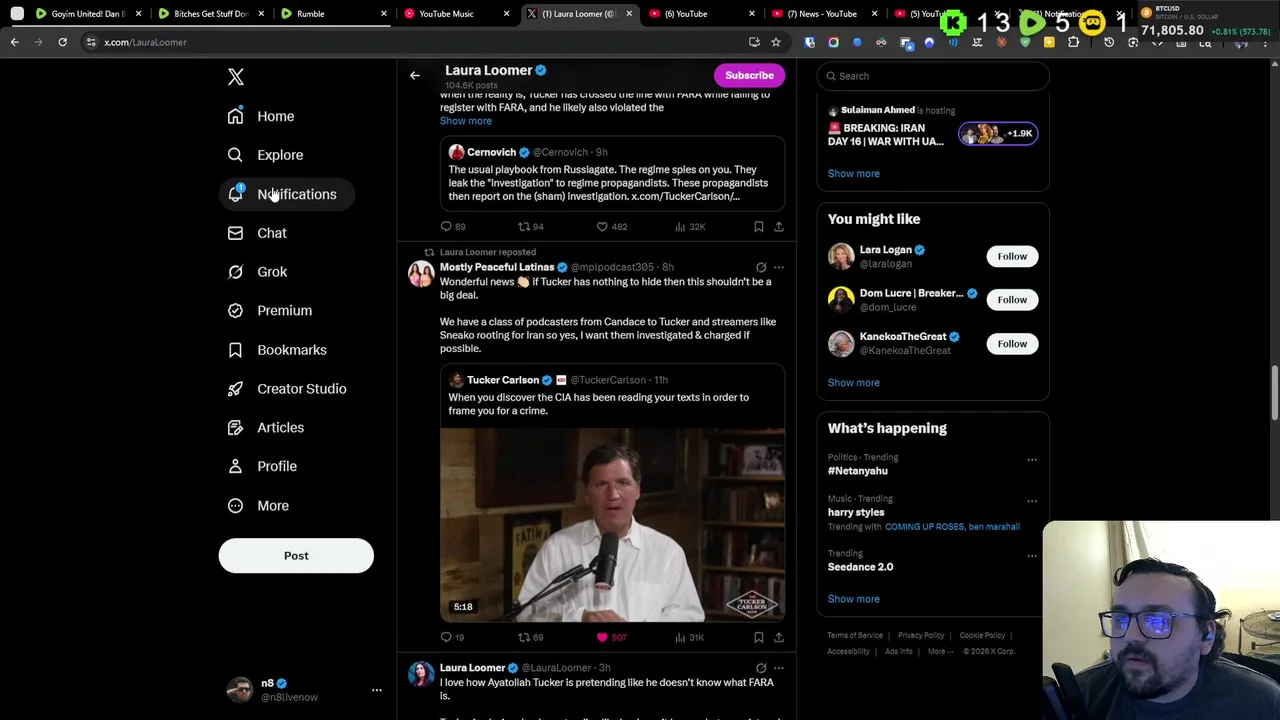
Task: Open Grok explain icon on Mostly Peaceful Latinas post
Action: click(x=761, y=268)
